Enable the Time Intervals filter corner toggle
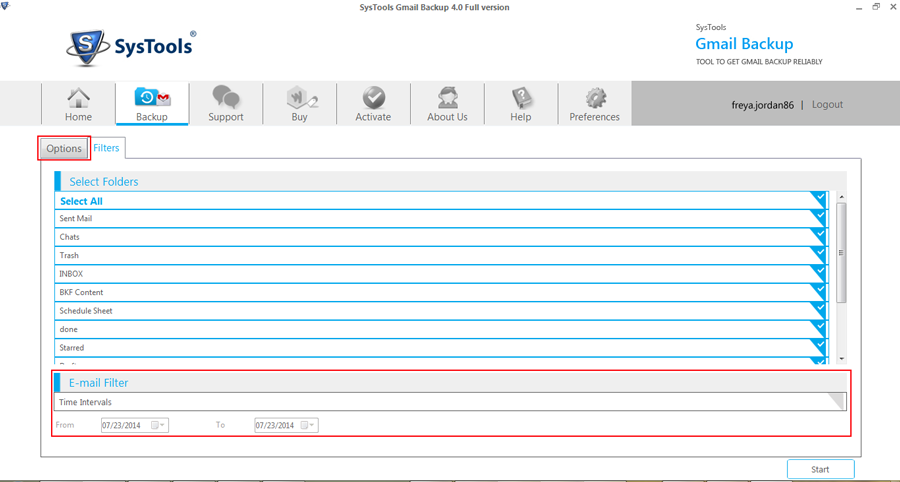 point(837,401)
